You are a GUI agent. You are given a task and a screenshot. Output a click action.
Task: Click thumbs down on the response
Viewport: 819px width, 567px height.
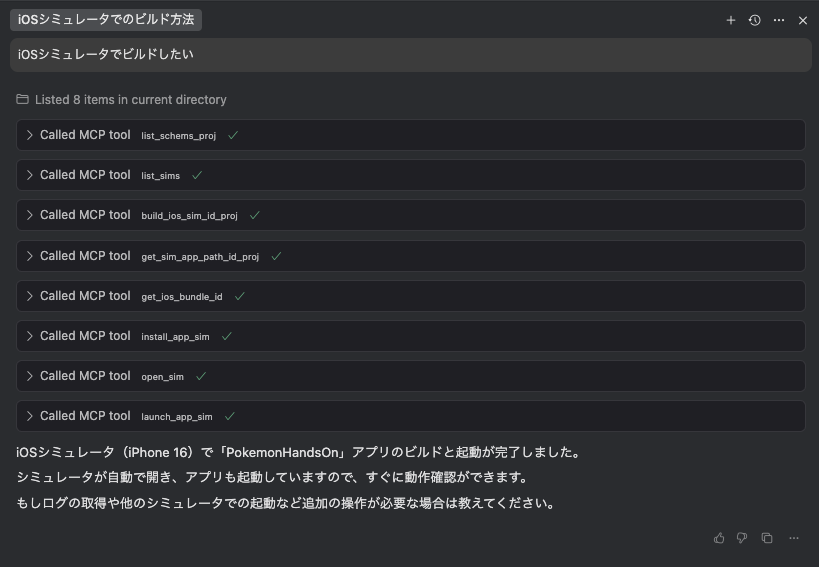click(742, 538)
